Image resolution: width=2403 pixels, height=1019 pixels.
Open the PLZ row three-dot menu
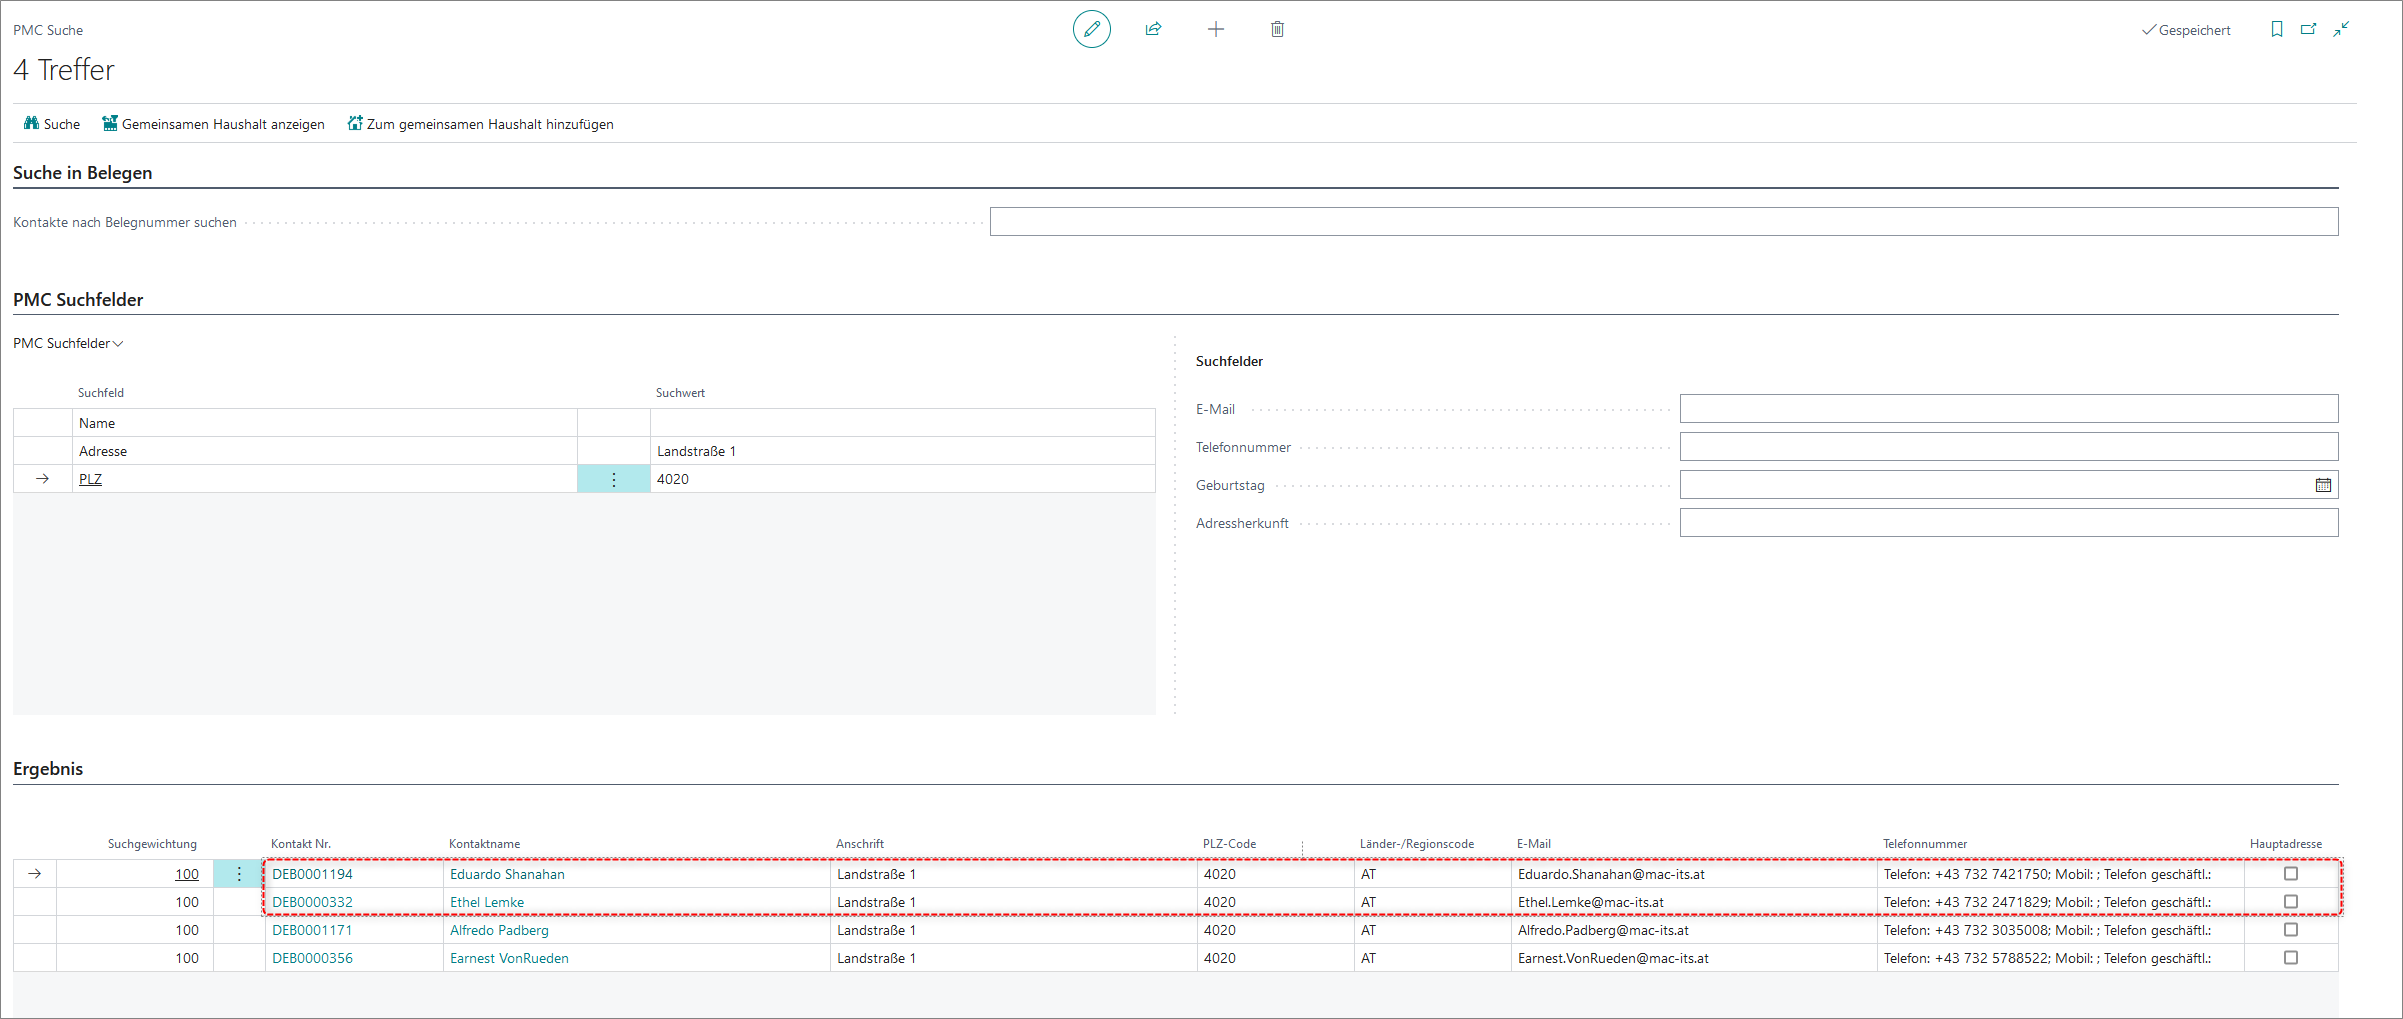[613, 479]
